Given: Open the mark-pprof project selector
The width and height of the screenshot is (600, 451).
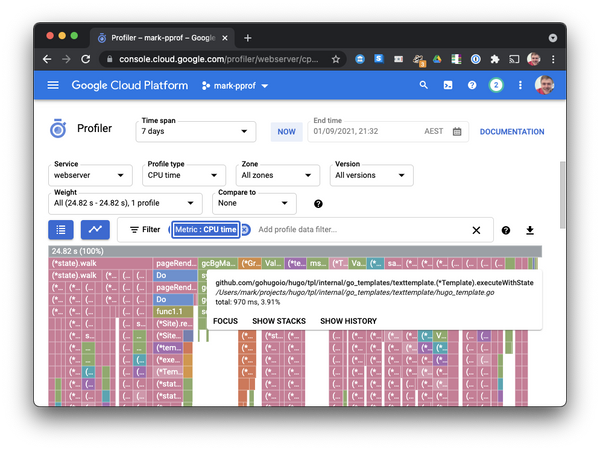Looking at the screenshot, I should [x=236, y=86].
